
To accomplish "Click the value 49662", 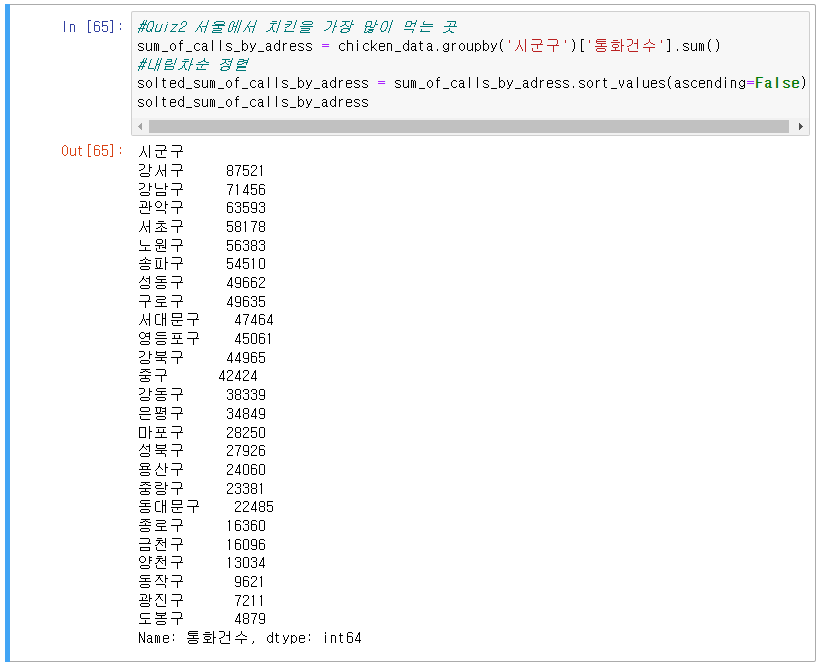I will (x=246, y=283).
